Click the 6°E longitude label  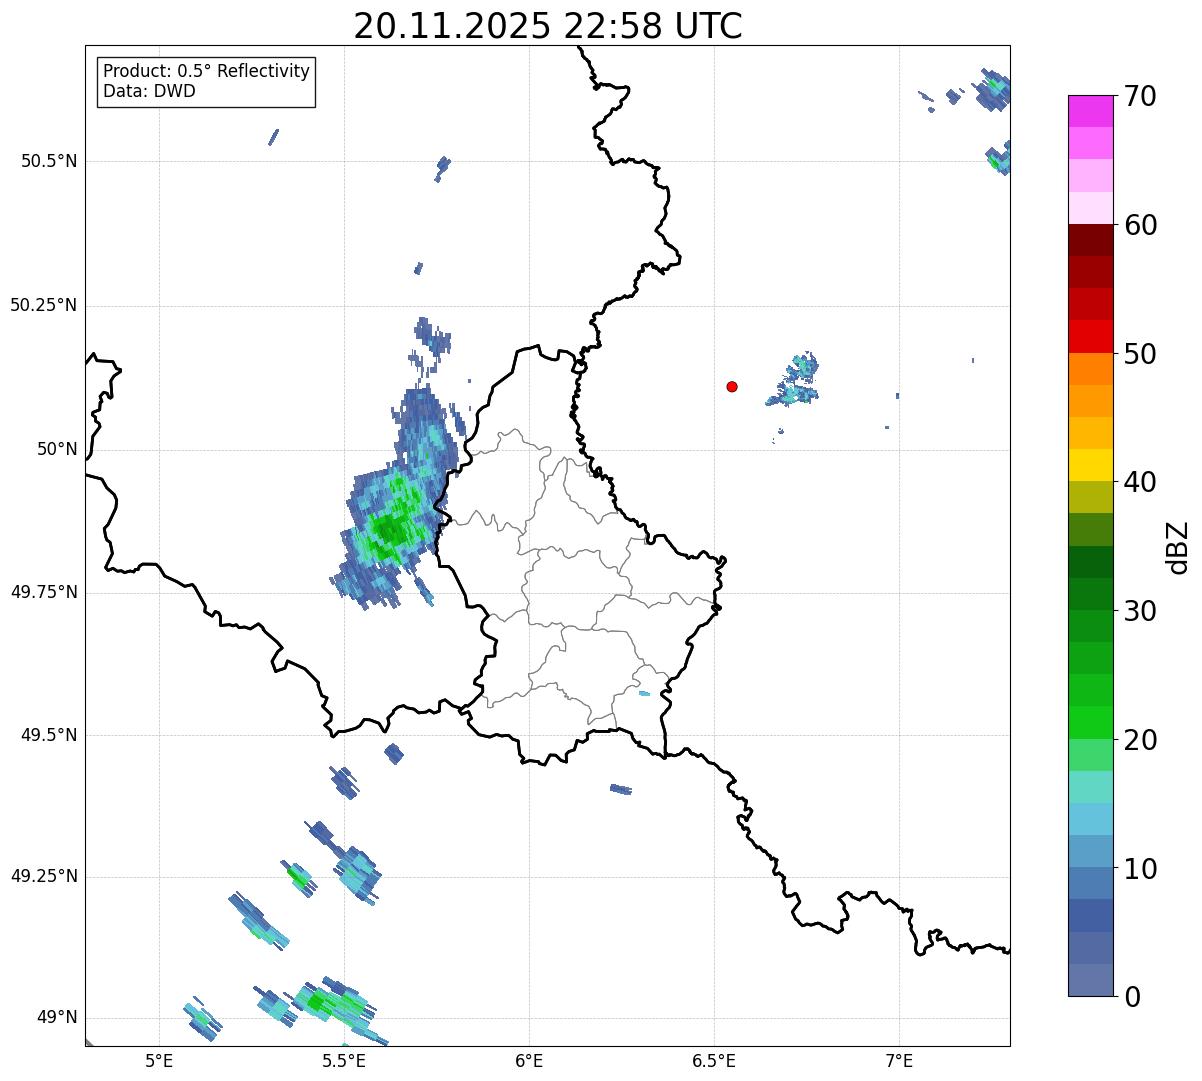pyautogui.click(x=529, y=1061)
